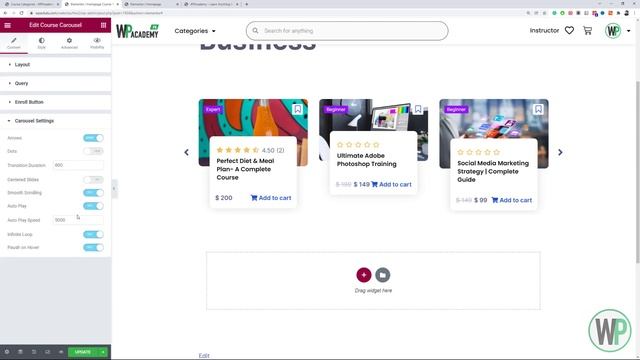Add Perfect Diet course to cart
Screen dimensions: 640x360
[271, 198]
